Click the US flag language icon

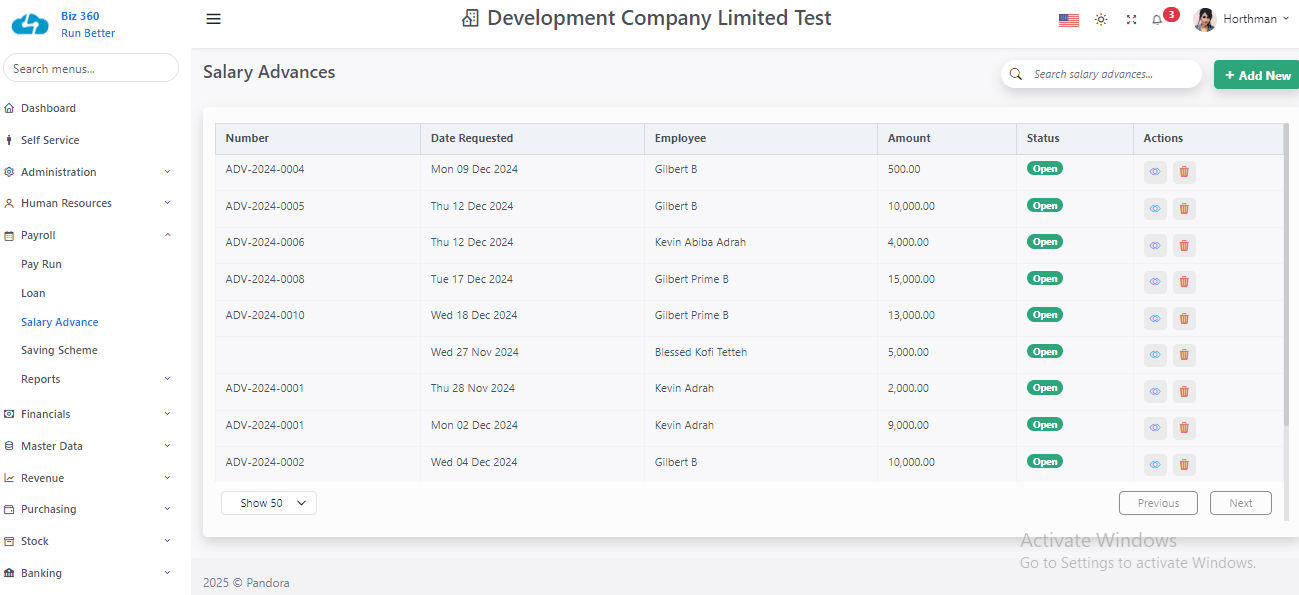click(1069, 19)
